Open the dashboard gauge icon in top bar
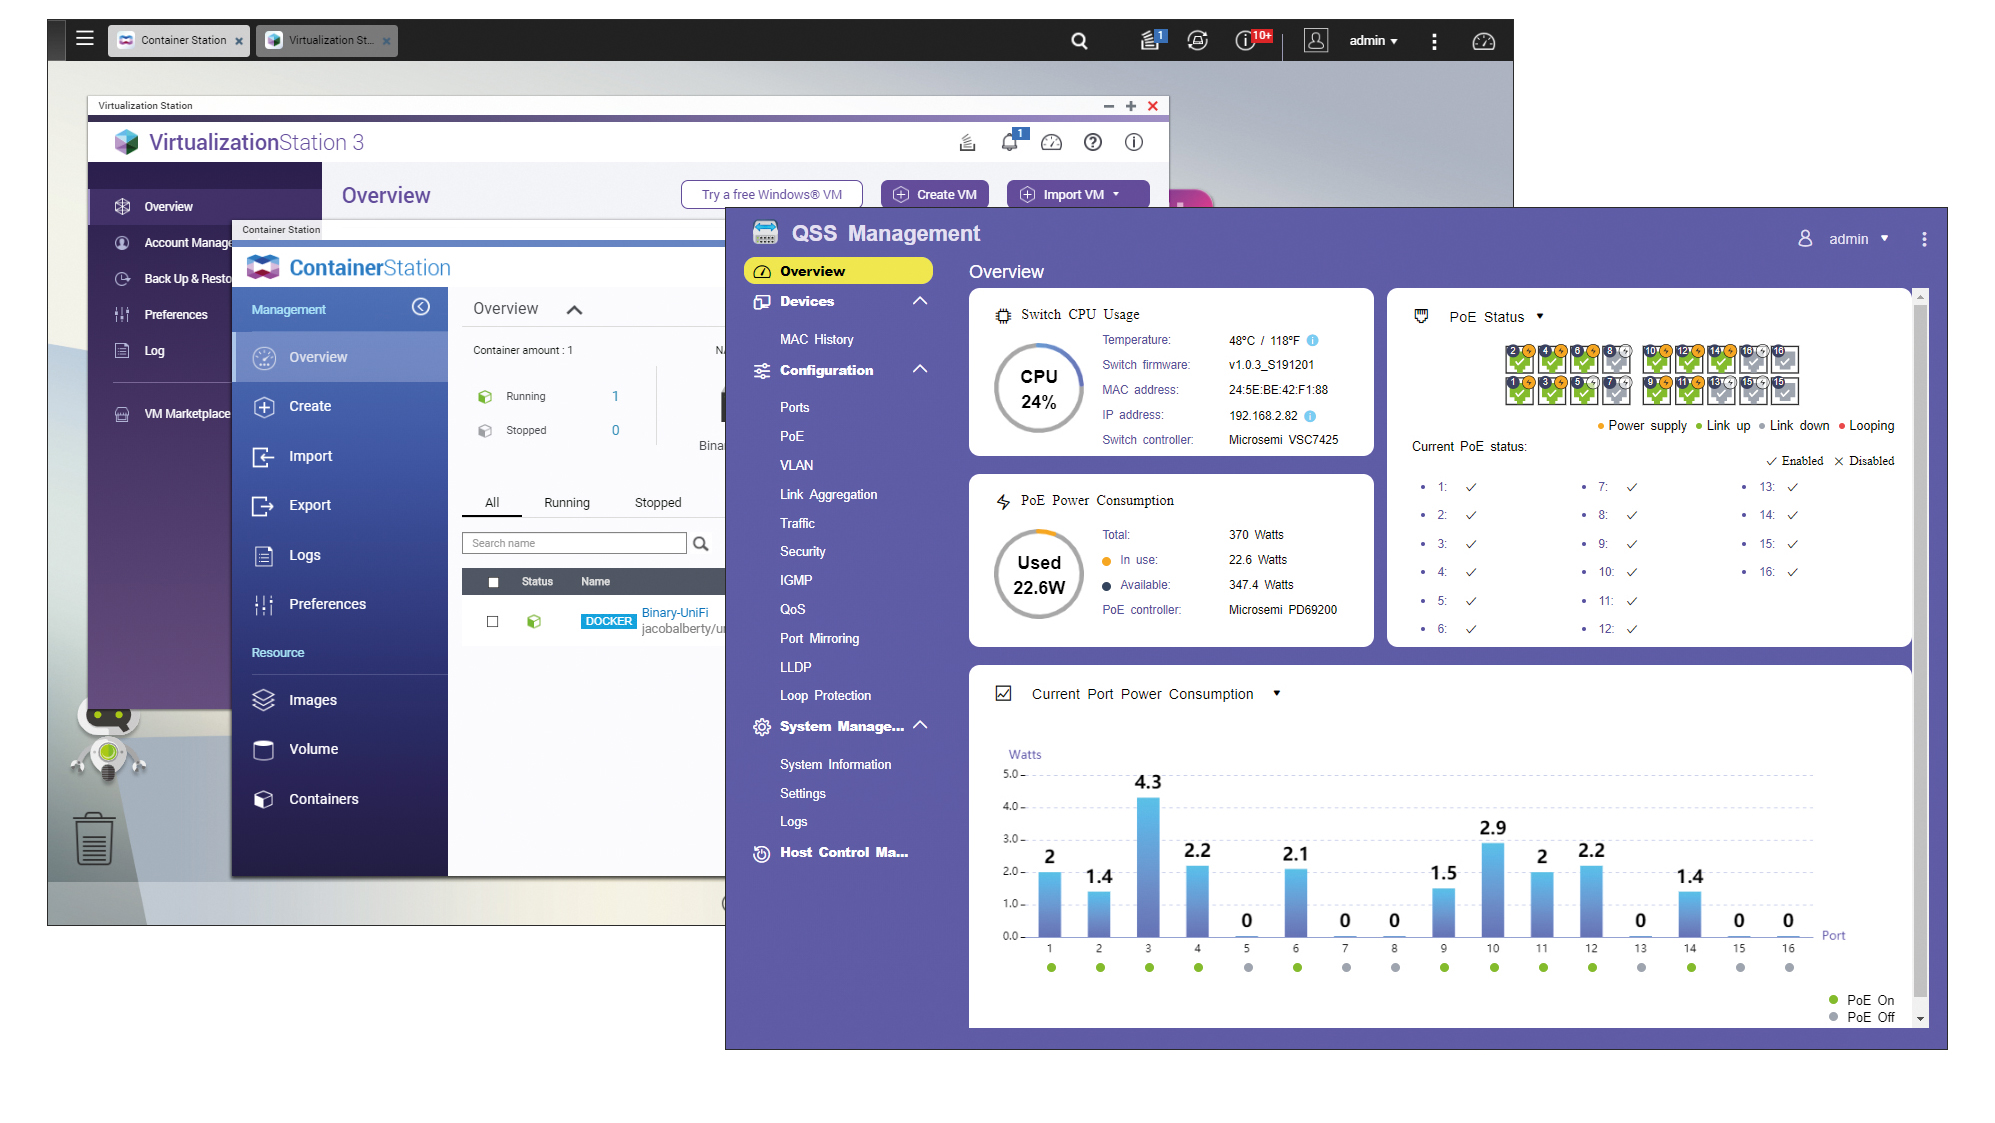The height and width of the screenshot is (1123, 1995). tap(1483, 41)
